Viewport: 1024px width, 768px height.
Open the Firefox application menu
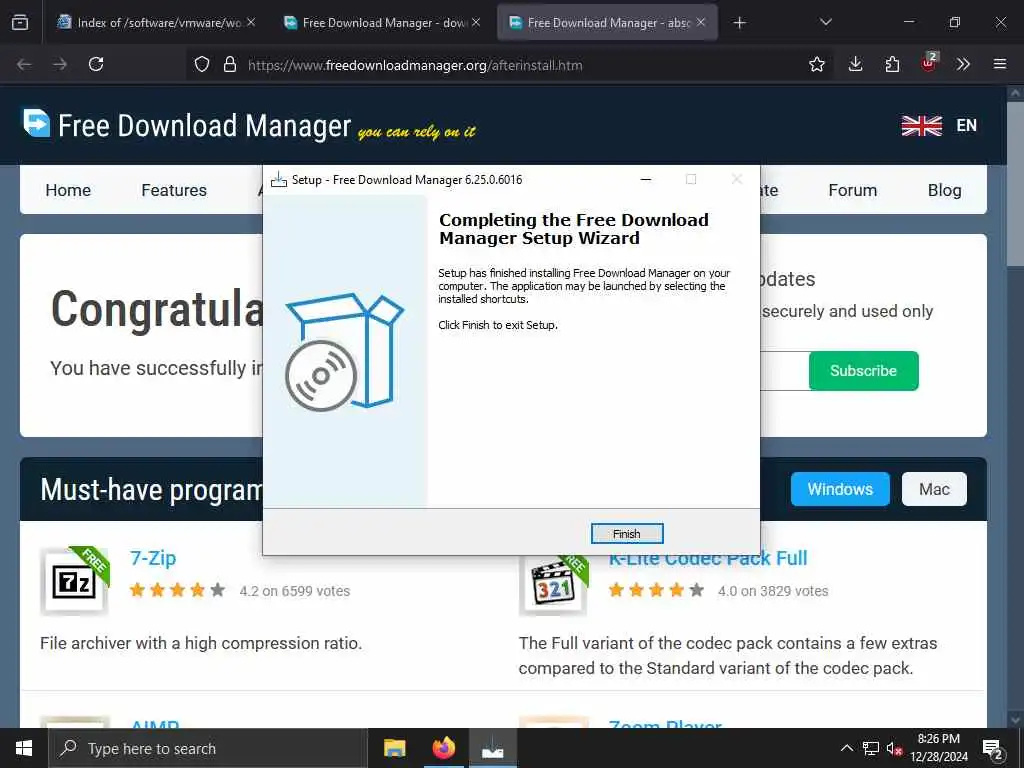coord(1000,64)
